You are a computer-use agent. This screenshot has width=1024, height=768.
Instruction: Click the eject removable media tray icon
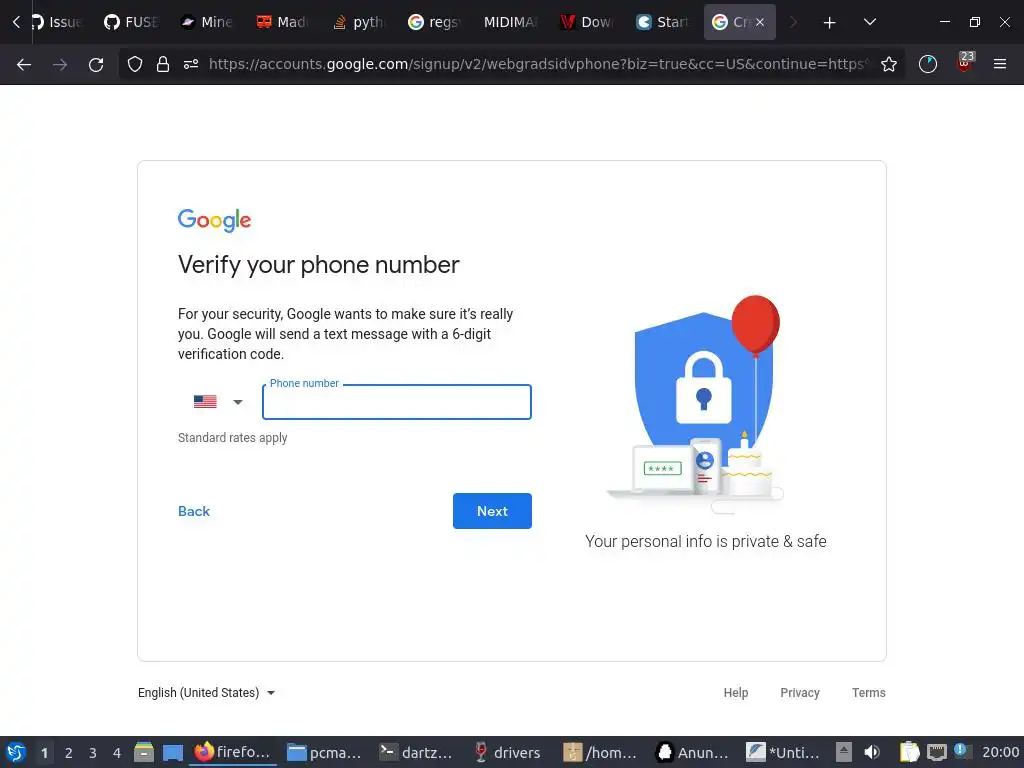[x=844, y=752]
